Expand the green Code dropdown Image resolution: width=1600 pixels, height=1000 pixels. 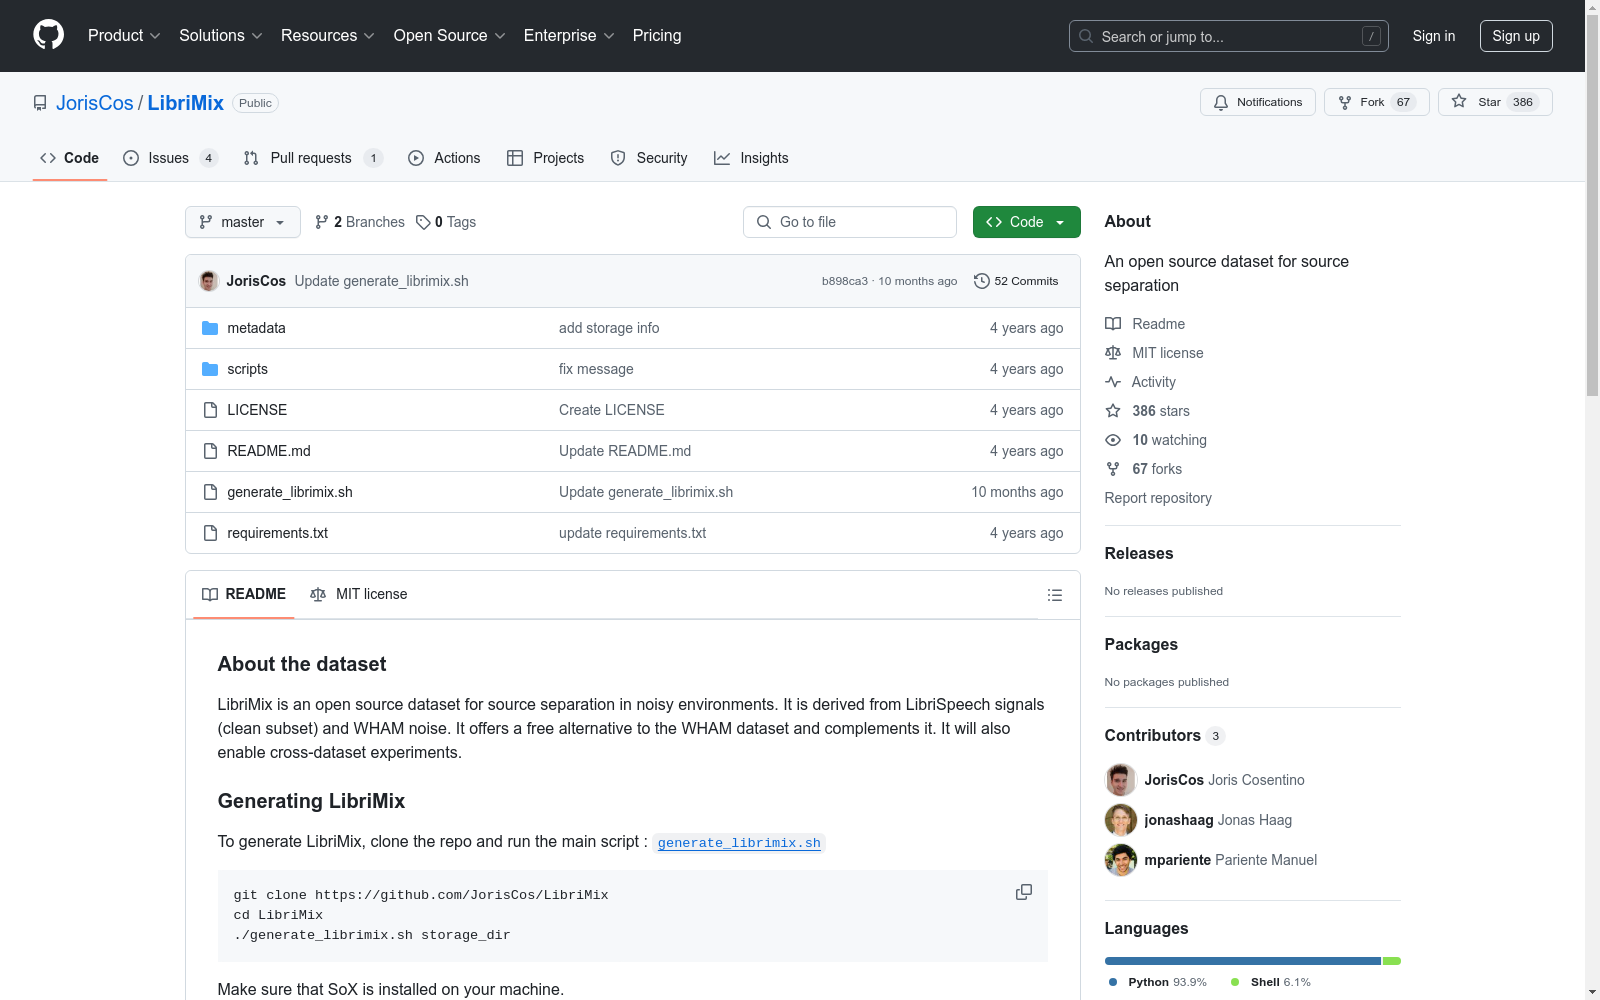coord(1027,222)
